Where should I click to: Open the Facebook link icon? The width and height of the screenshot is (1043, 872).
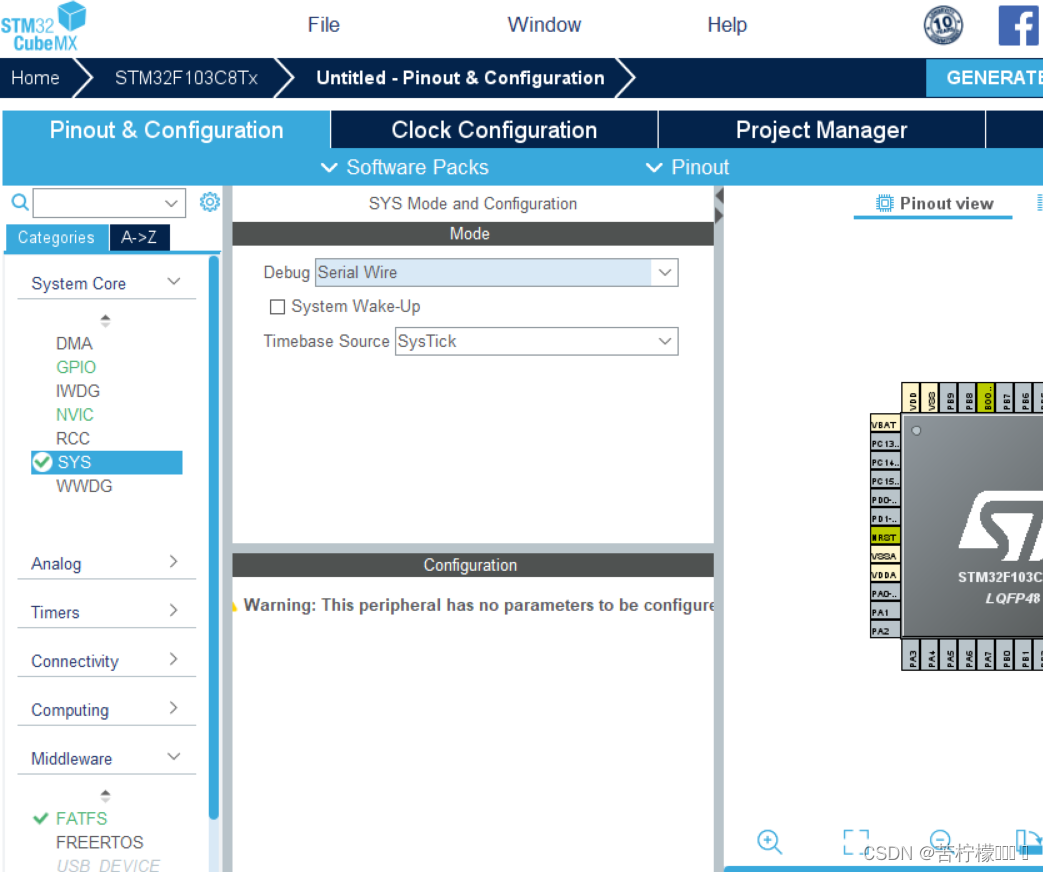1020,25
